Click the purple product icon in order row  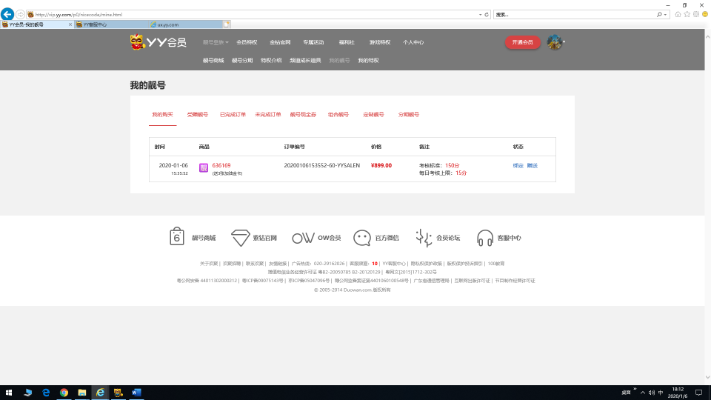(203, 168)
